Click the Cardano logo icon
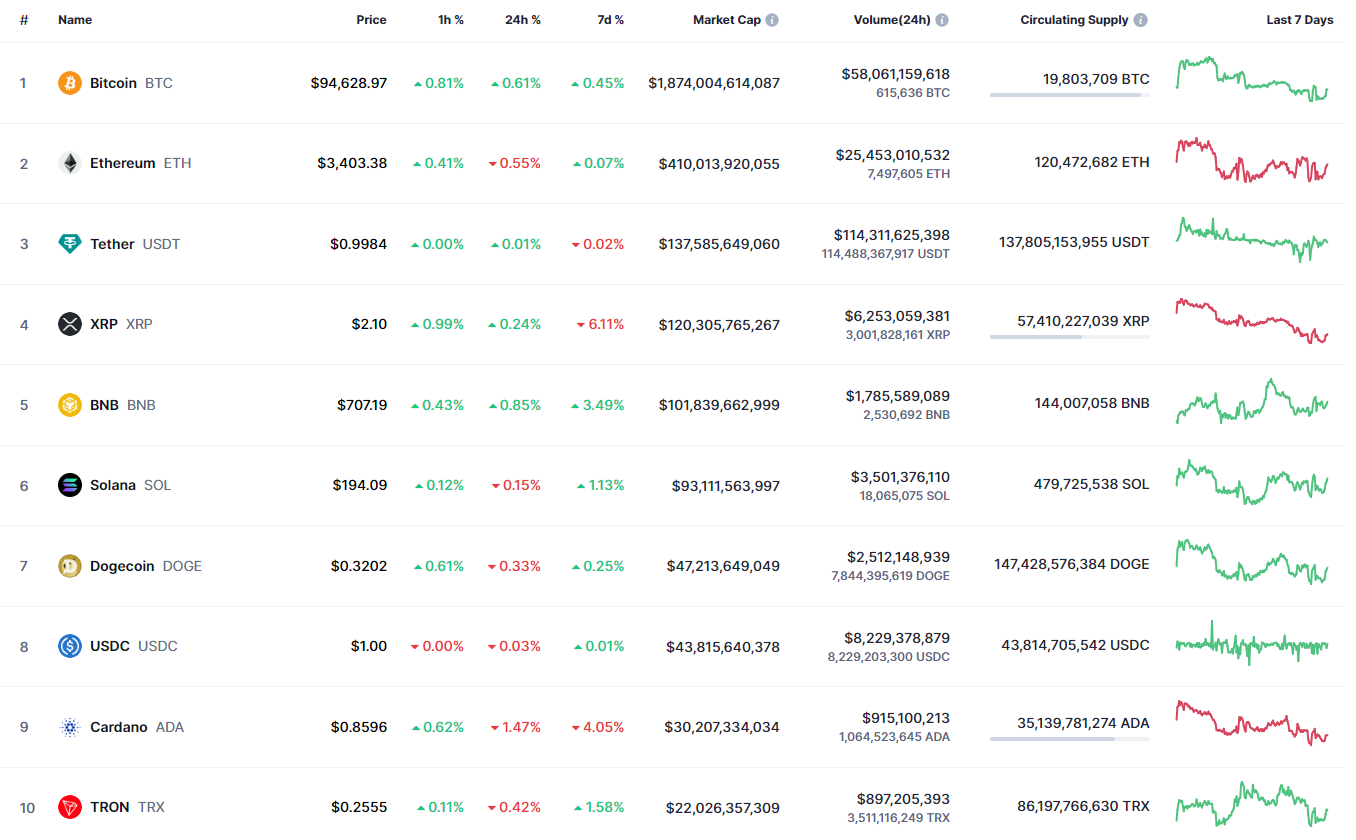Viewport: 1356px width, 840px height. pos(70,727)
